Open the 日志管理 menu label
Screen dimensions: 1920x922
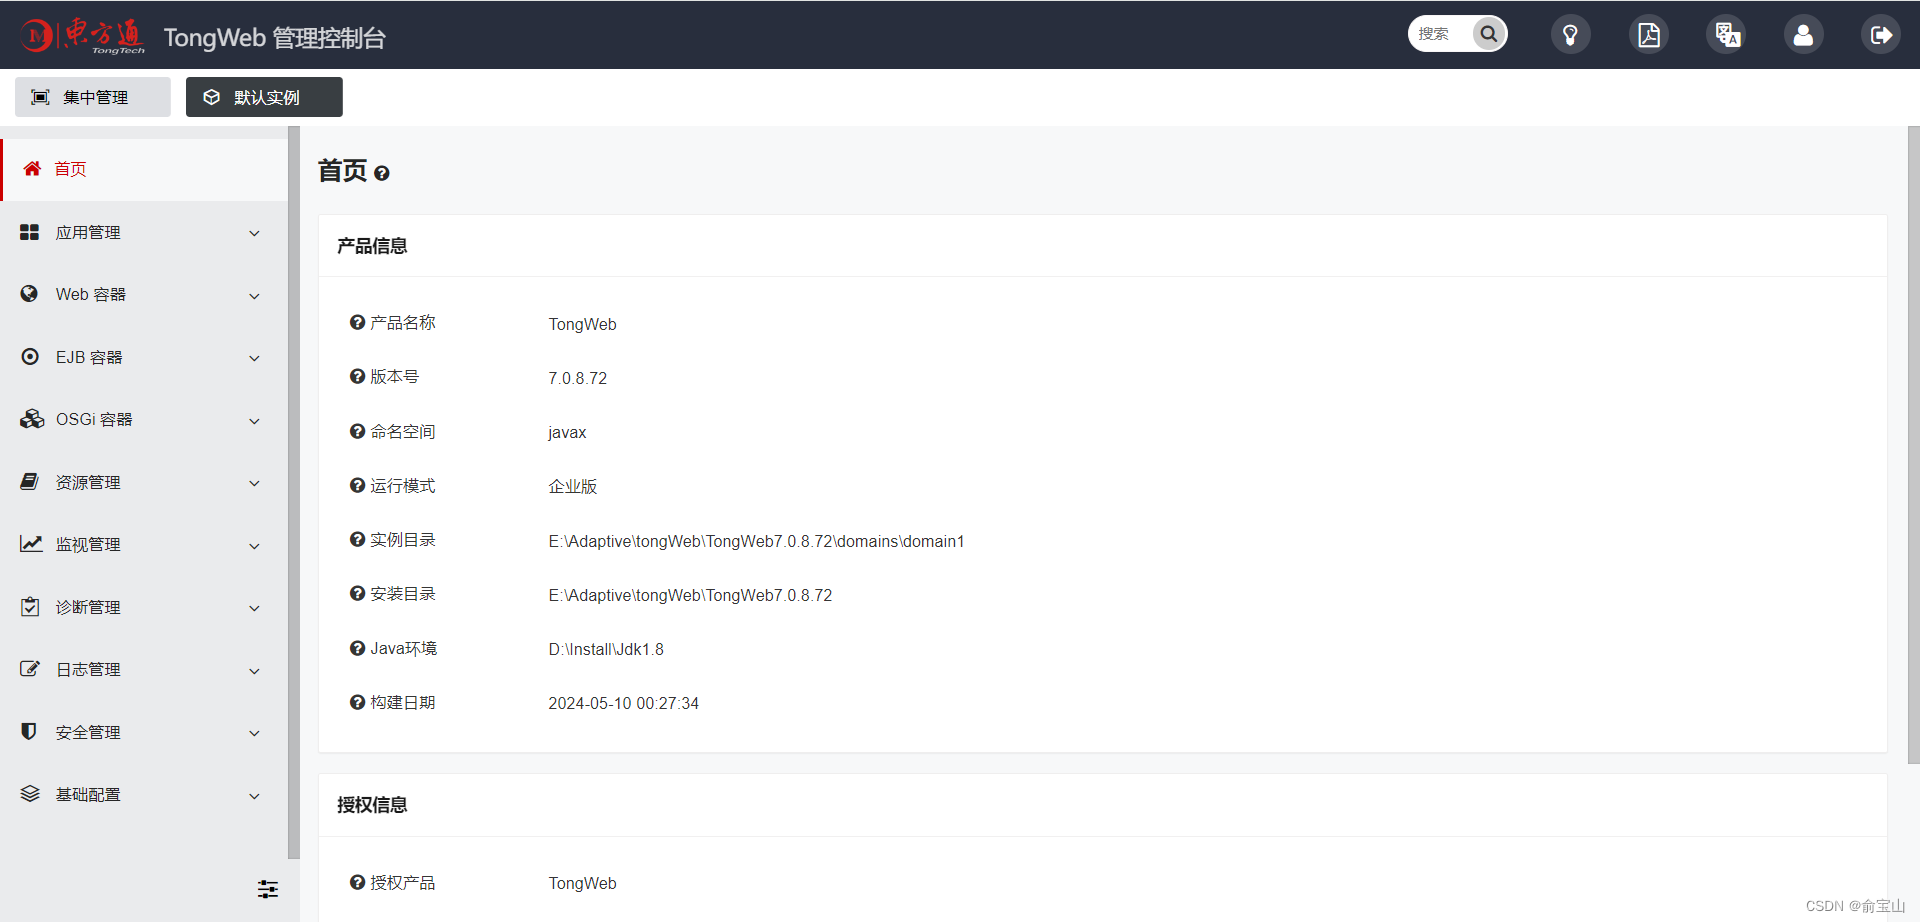pyautogui.click(x=88, y=669)
